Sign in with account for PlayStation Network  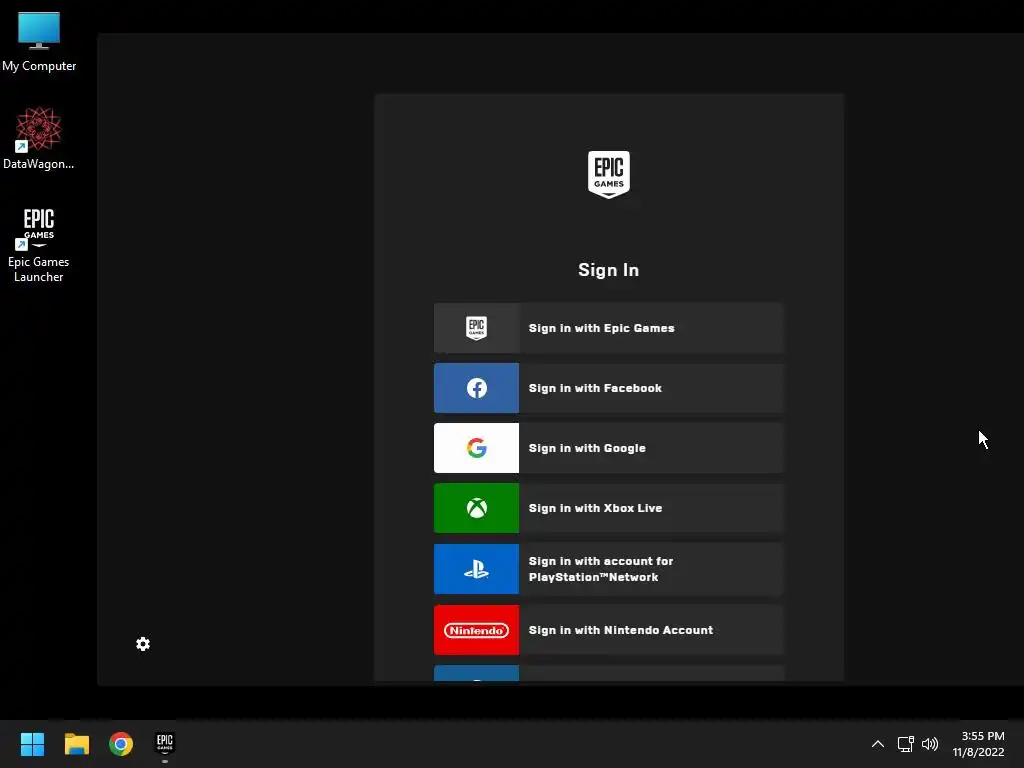(609, 569)
